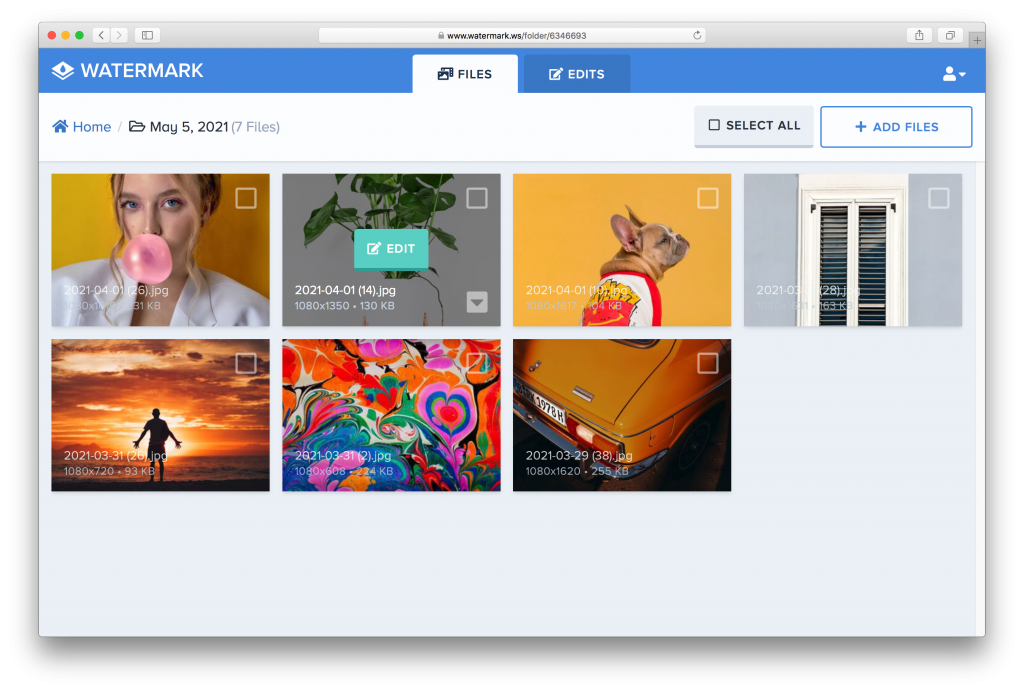Open the sunset silhouette thumbnail
The width and height of the screenshot is (1024, 692).
161,415
